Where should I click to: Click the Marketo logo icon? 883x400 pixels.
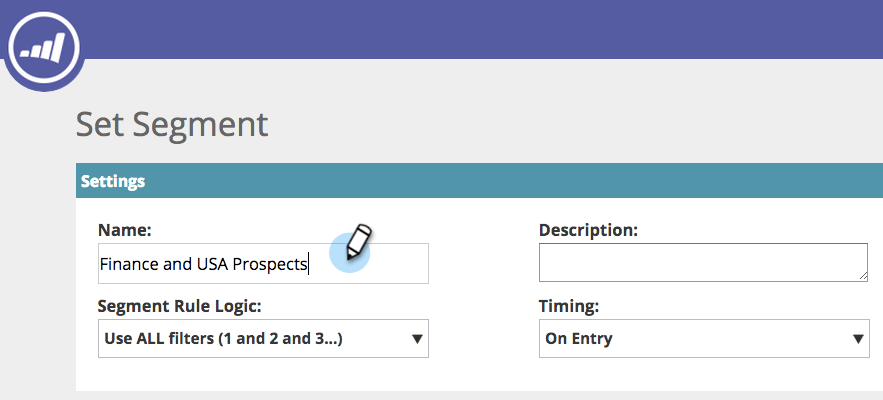coord(44,45)
